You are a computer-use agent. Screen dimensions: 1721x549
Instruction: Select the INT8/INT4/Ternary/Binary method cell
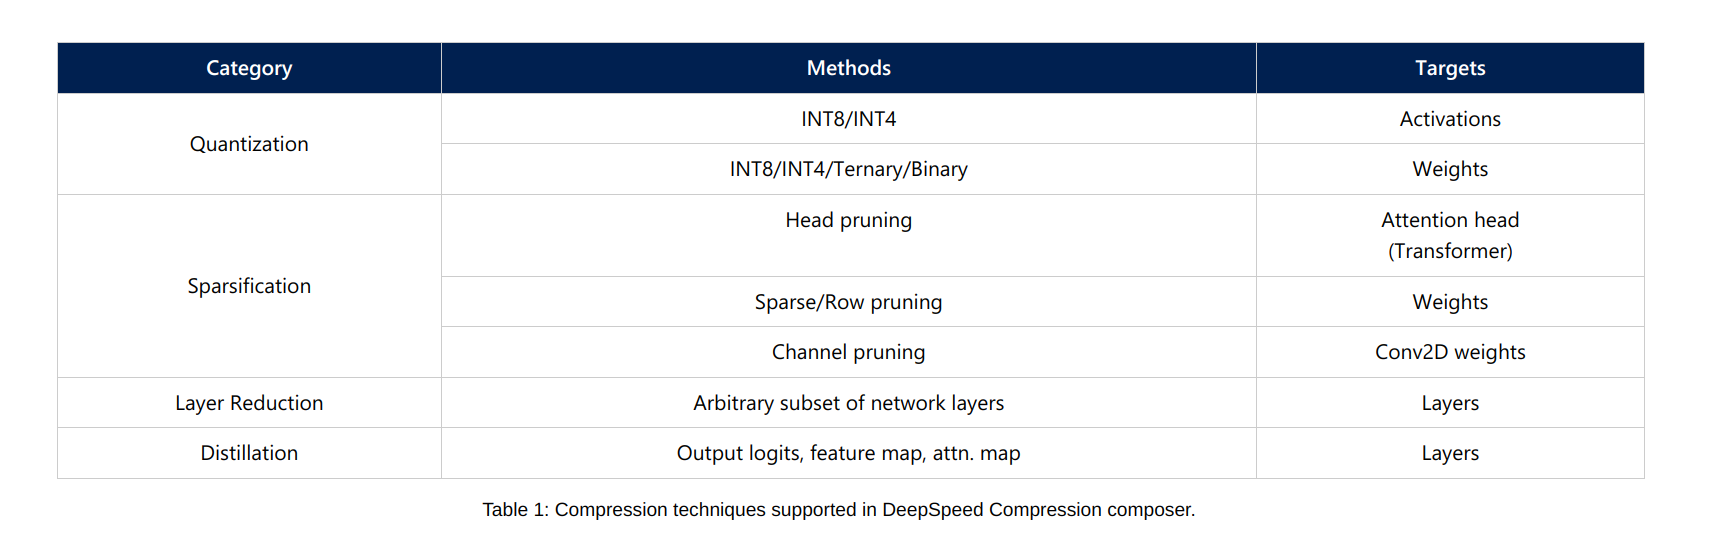click(x=848, y=169)
